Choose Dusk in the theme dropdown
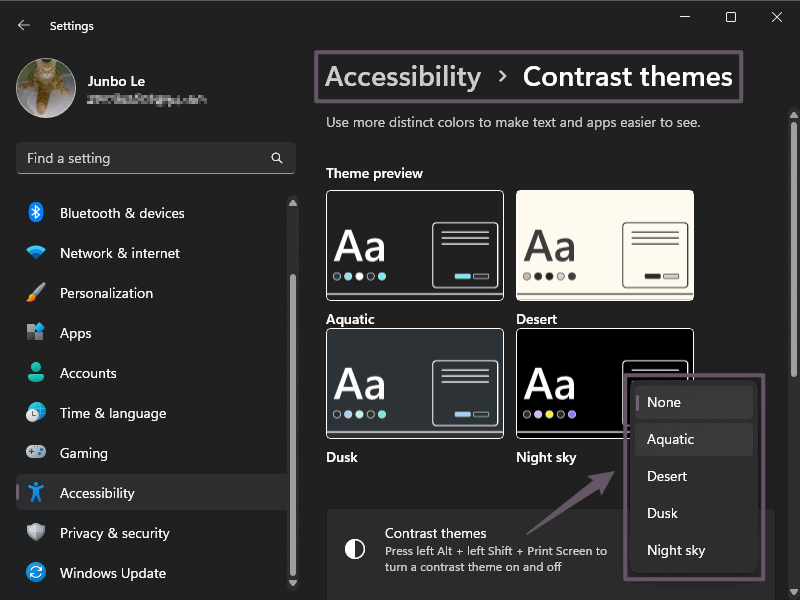 coord(694,513)
